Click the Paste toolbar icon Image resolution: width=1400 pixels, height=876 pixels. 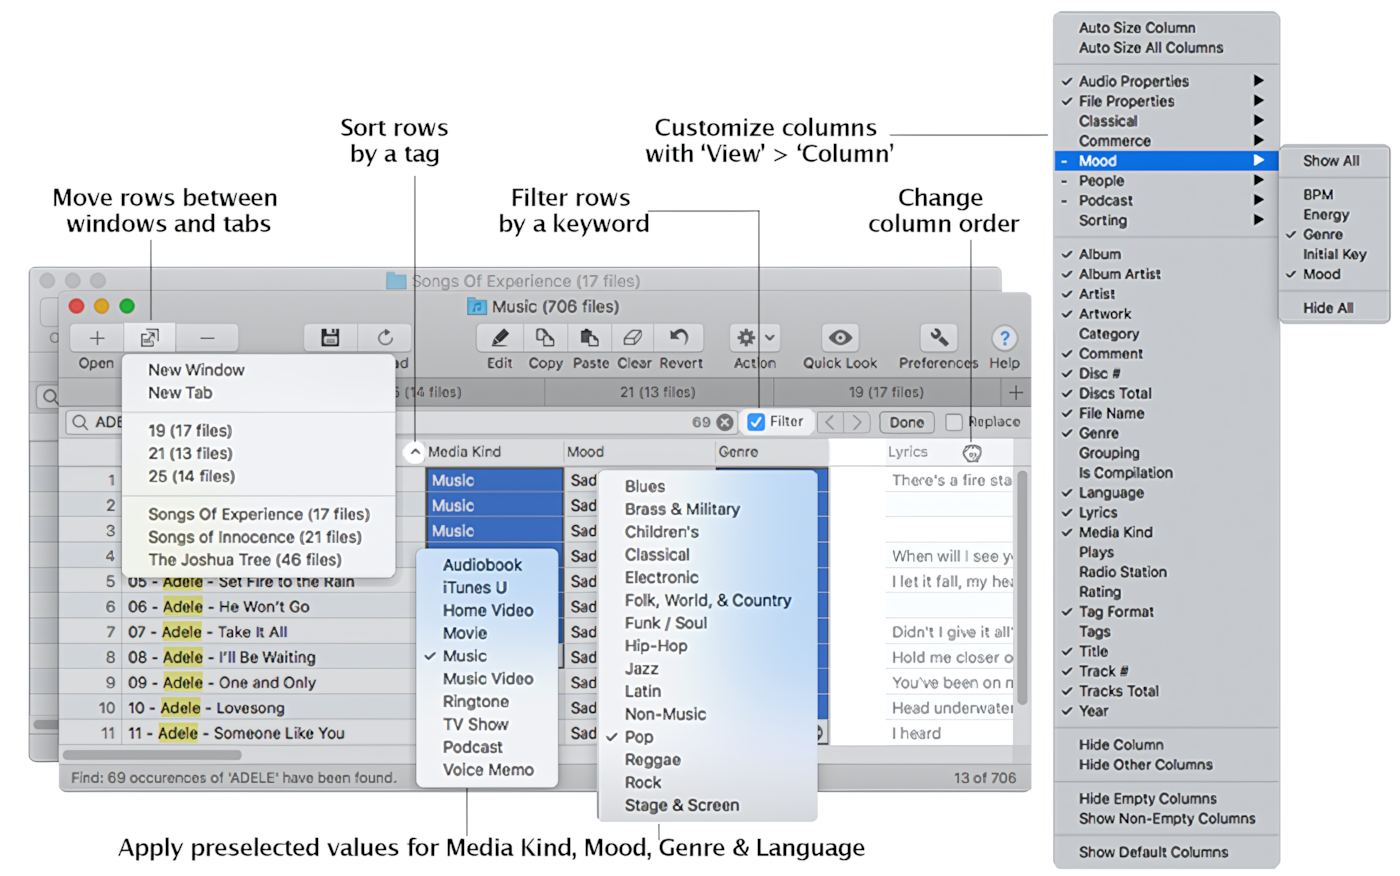coord(590,339)
